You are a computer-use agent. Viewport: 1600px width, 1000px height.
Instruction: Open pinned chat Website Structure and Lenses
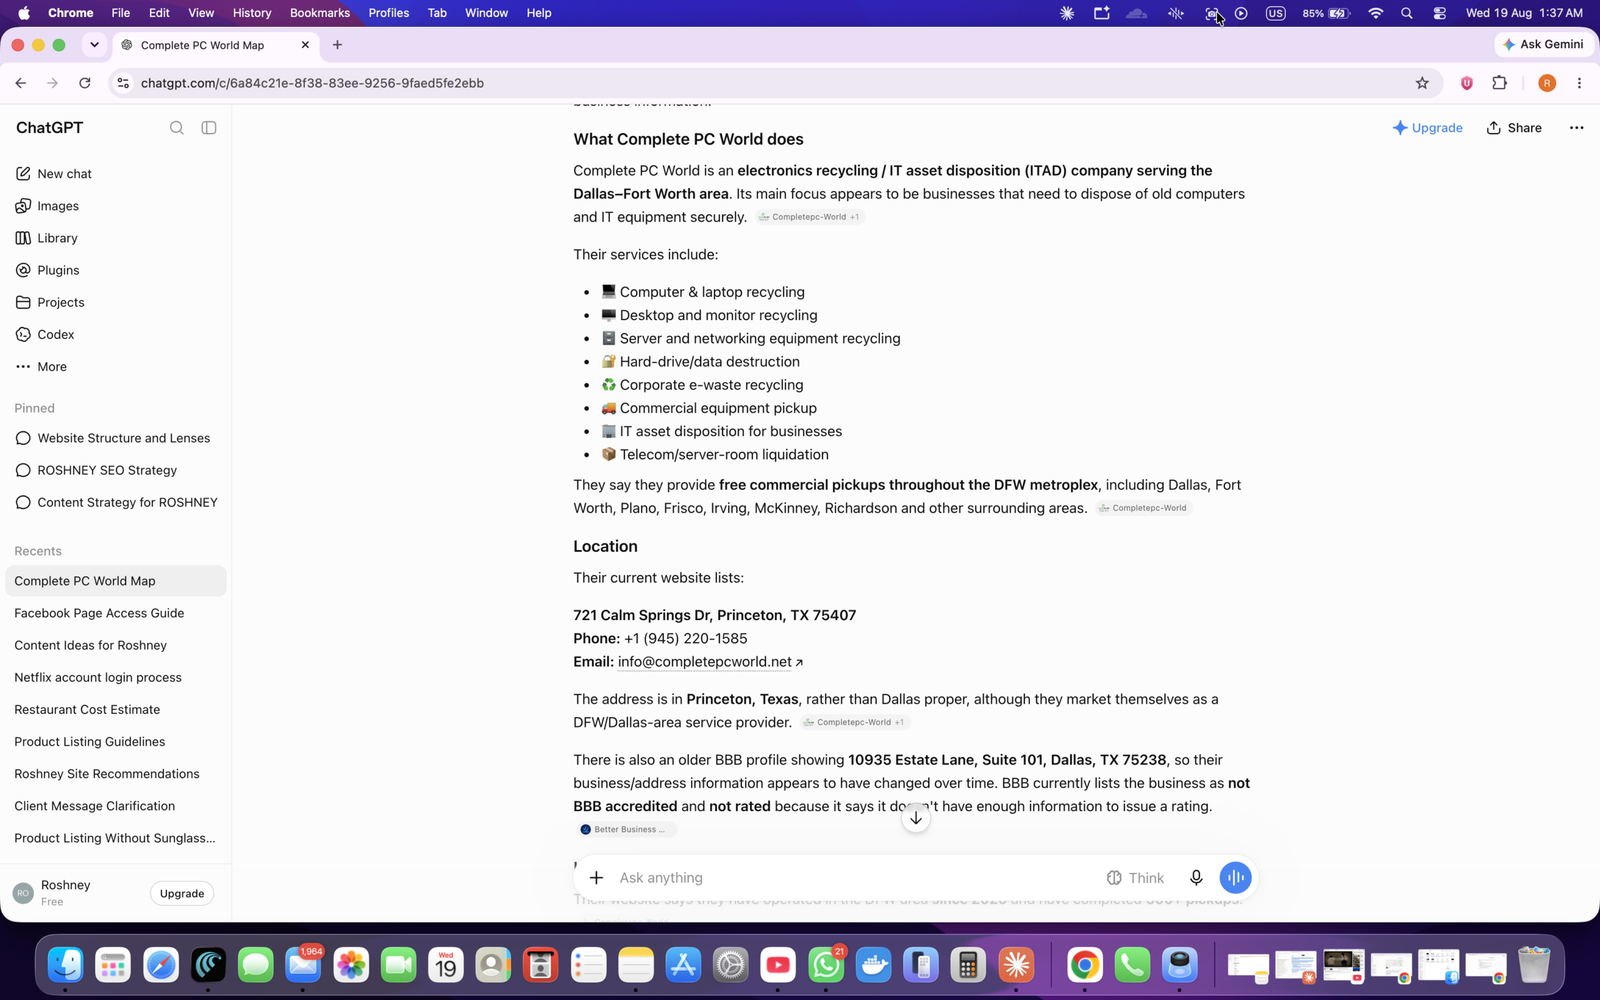[x=115, y=438]
